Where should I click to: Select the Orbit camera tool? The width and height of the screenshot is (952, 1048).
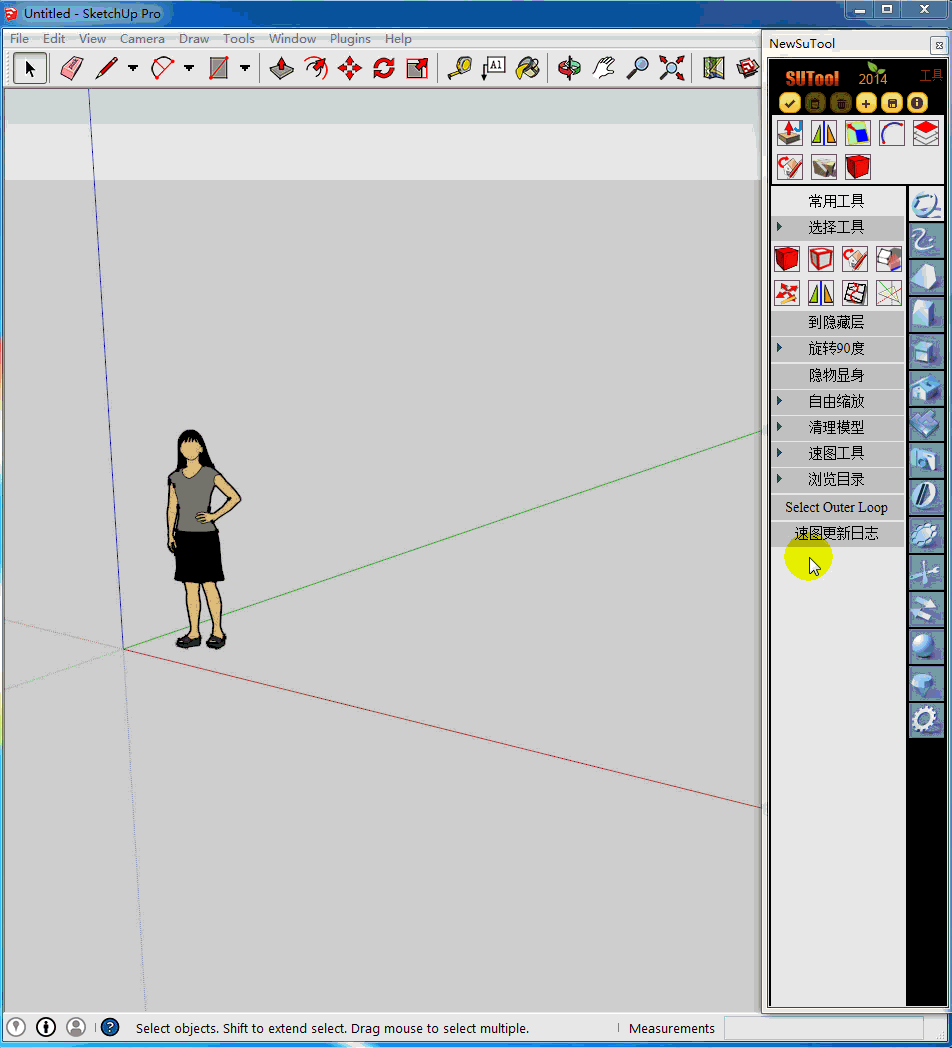tap(570, 68)
